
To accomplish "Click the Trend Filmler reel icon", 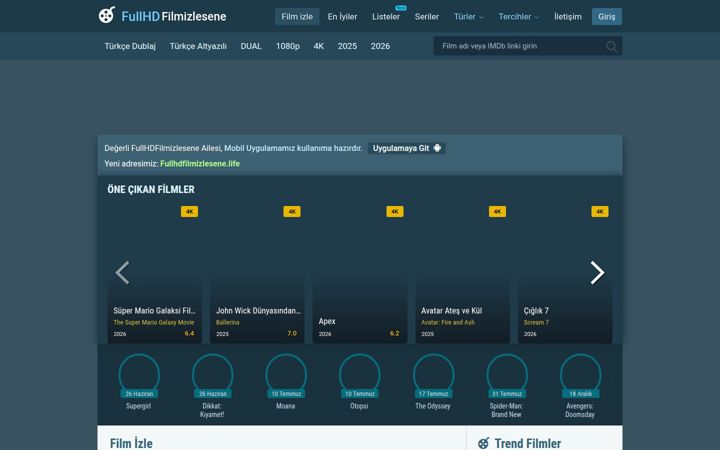I will click(x=484, y=444).
